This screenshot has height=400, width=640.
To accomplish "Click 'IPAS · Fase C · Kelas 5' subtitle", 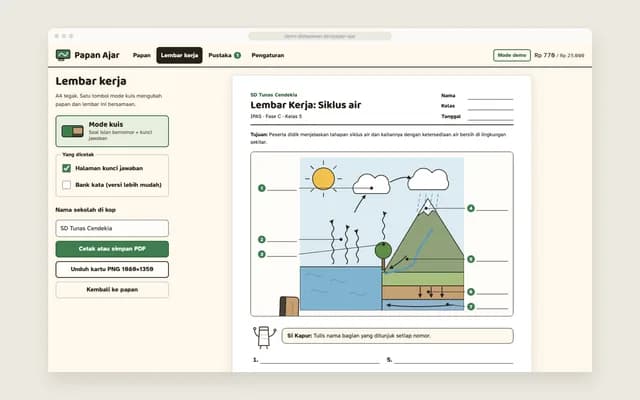I will tap(276, 116).
